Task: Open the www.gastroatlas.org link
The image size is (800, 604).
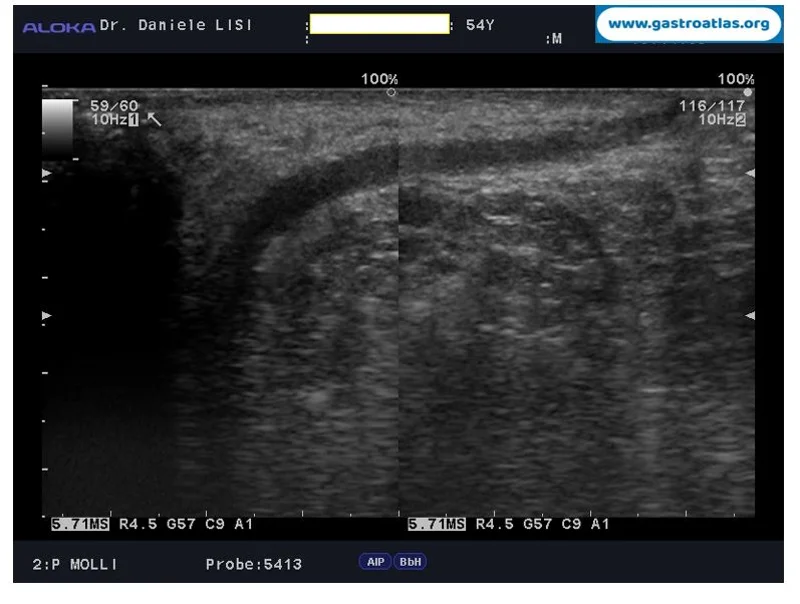Action: [689, 23]
